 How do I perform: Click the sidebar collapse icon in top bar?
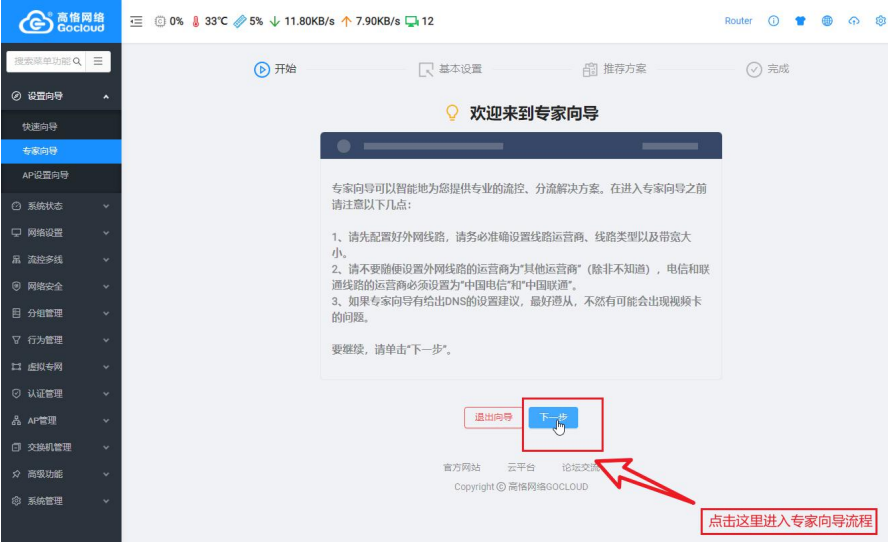[137, 21]
